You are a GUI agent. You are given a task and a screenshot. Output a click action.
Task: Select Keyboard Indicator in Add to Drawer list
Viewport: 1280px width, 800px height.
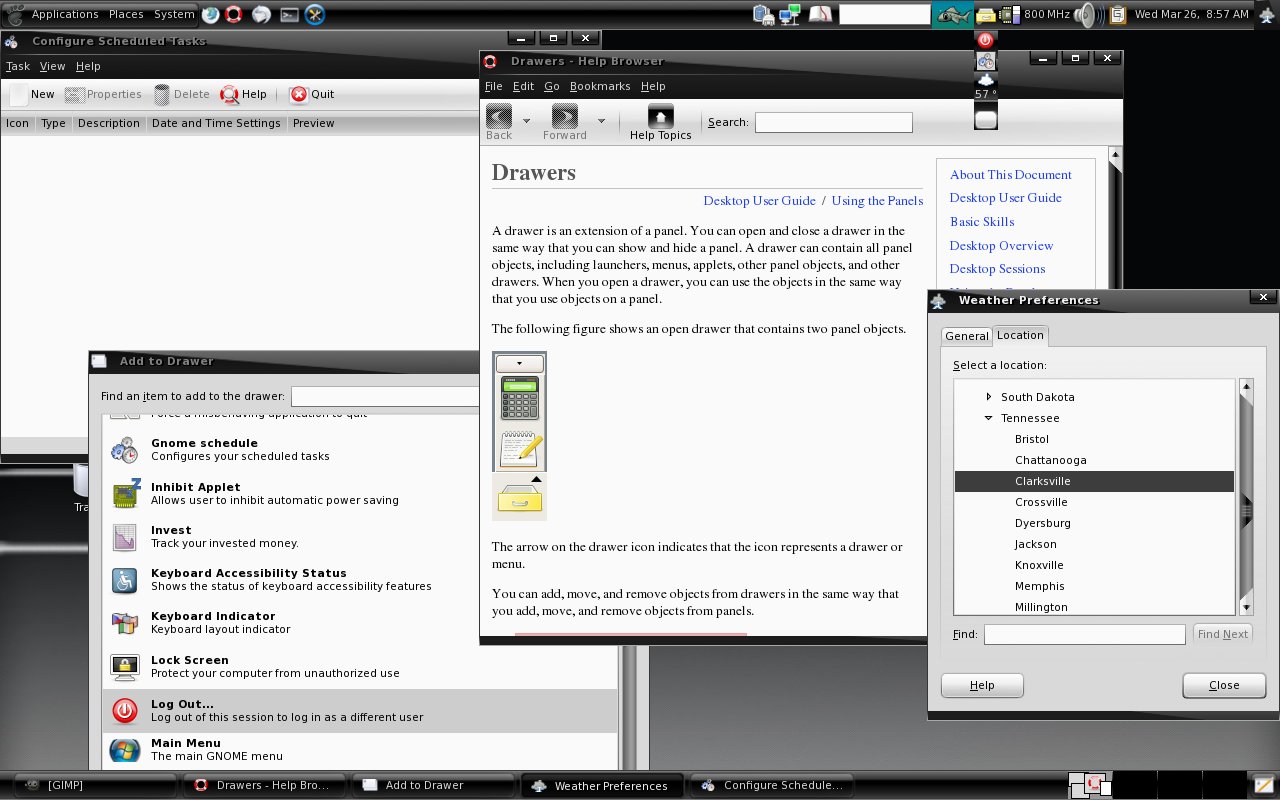click(360, 623)
